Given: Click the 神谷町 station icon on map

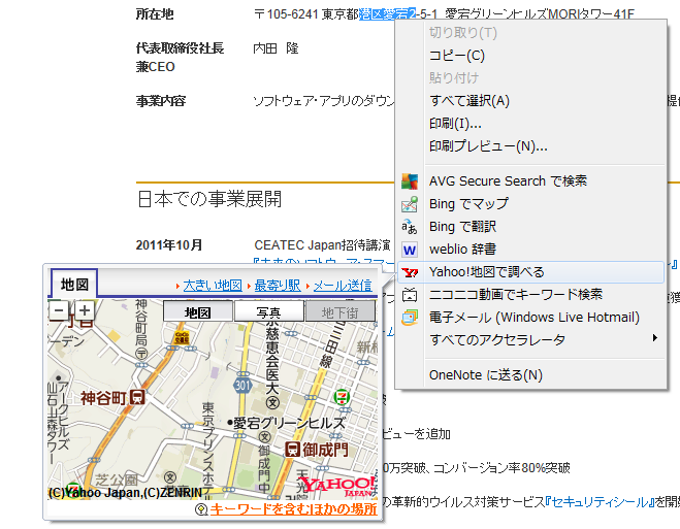Looking at the screenshot, I should tap(137, 397).
